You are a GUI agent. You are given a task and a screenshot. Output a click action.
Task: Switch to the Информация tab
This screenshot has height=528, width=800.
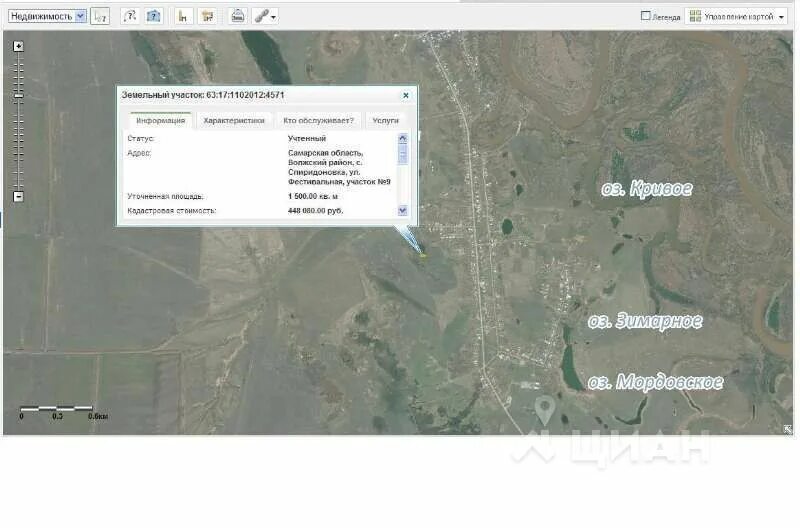coord(160,120)
